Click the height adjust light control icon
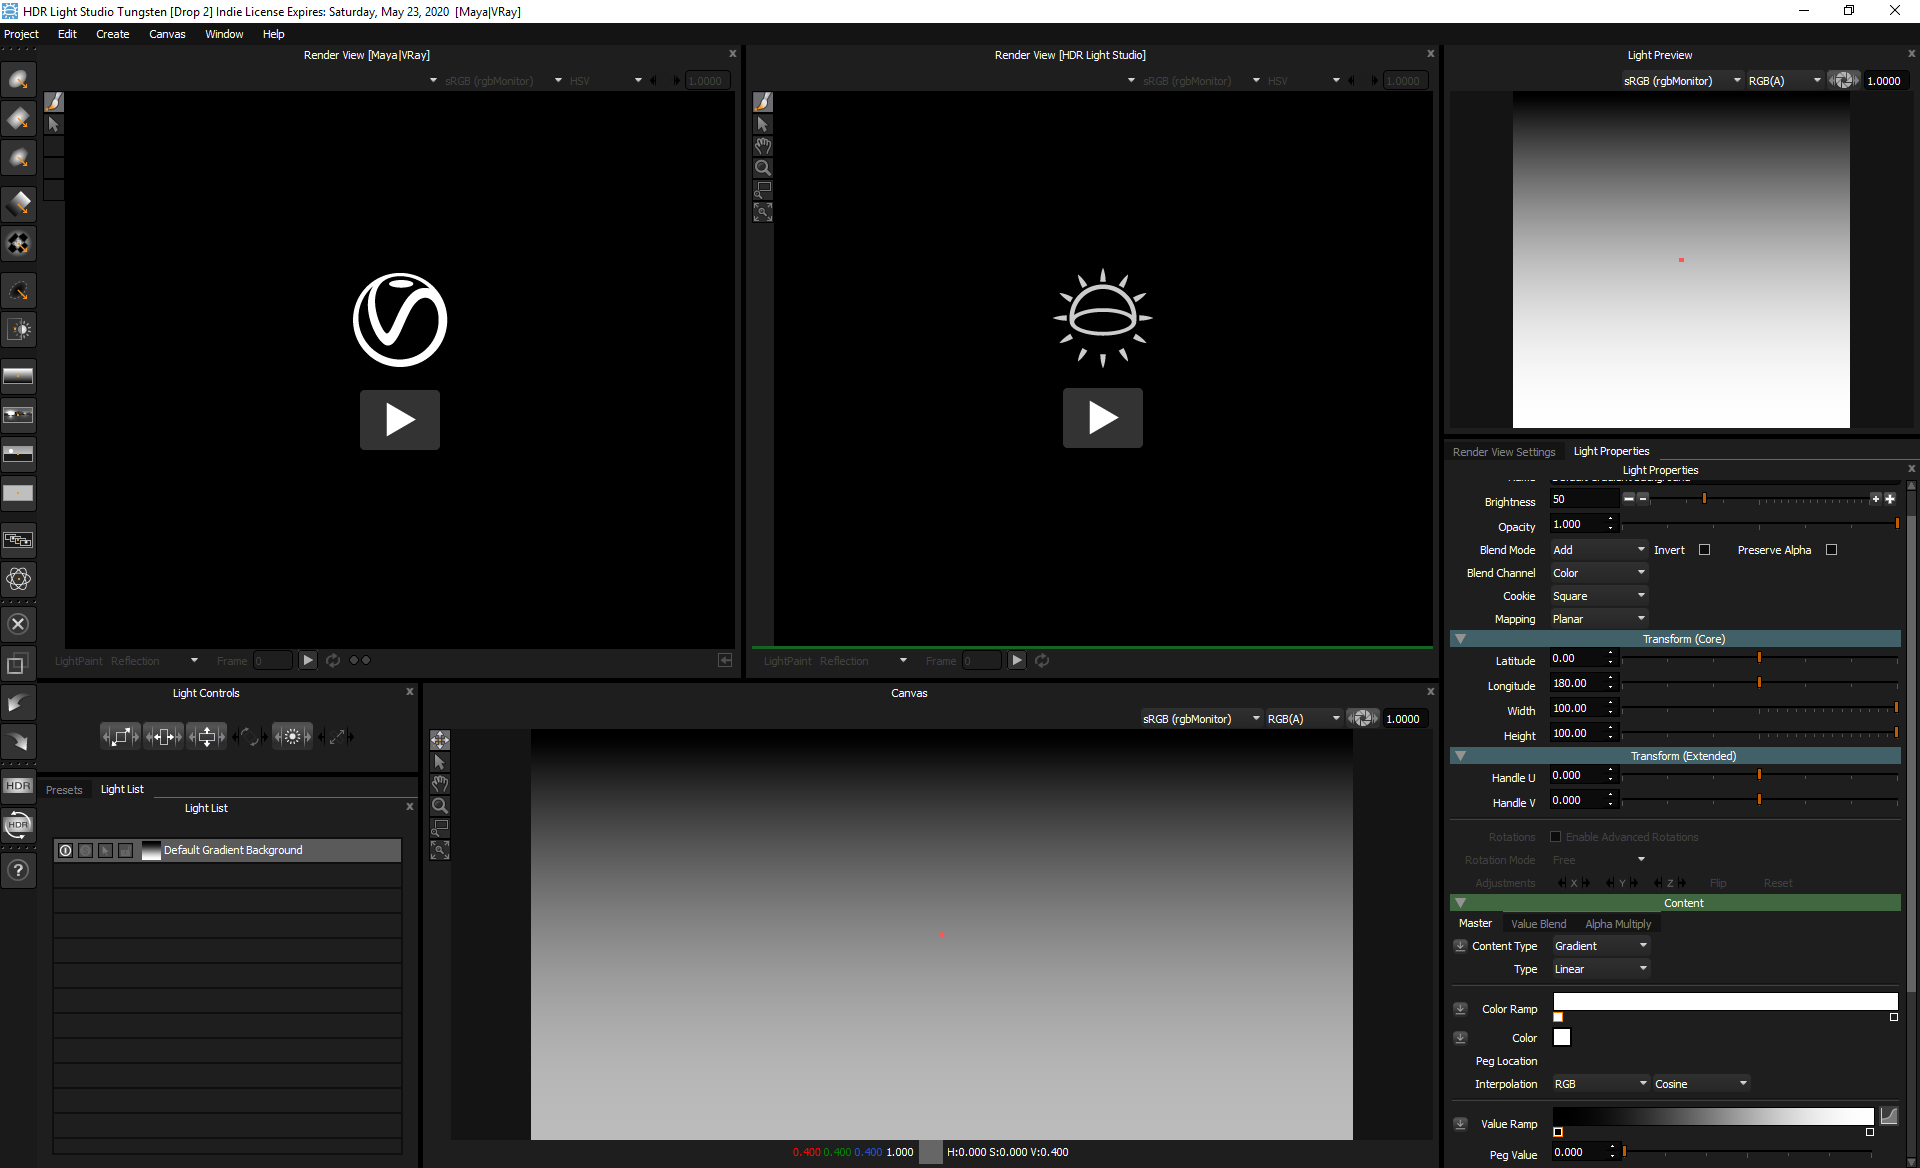The height and width of the screenshot is (1168, 1920). (x=207, y=737)
